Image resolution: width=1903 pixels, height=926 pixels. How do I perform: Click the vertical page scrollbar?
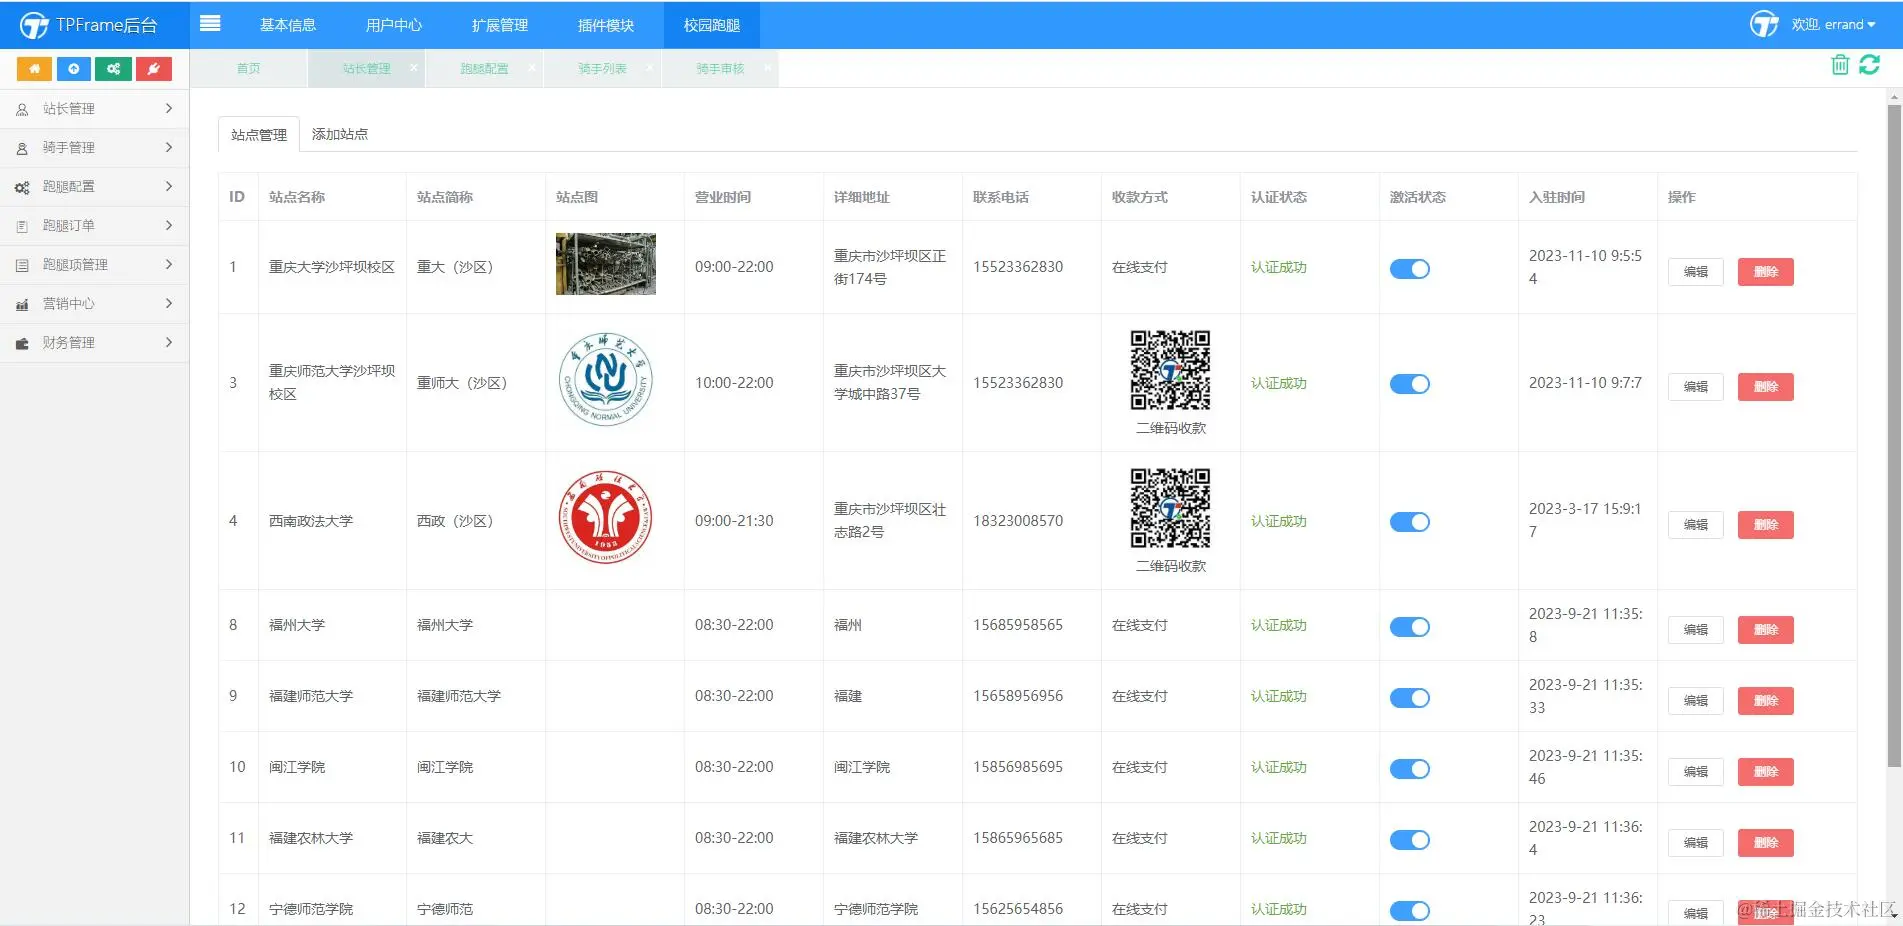pos(1894,435)
